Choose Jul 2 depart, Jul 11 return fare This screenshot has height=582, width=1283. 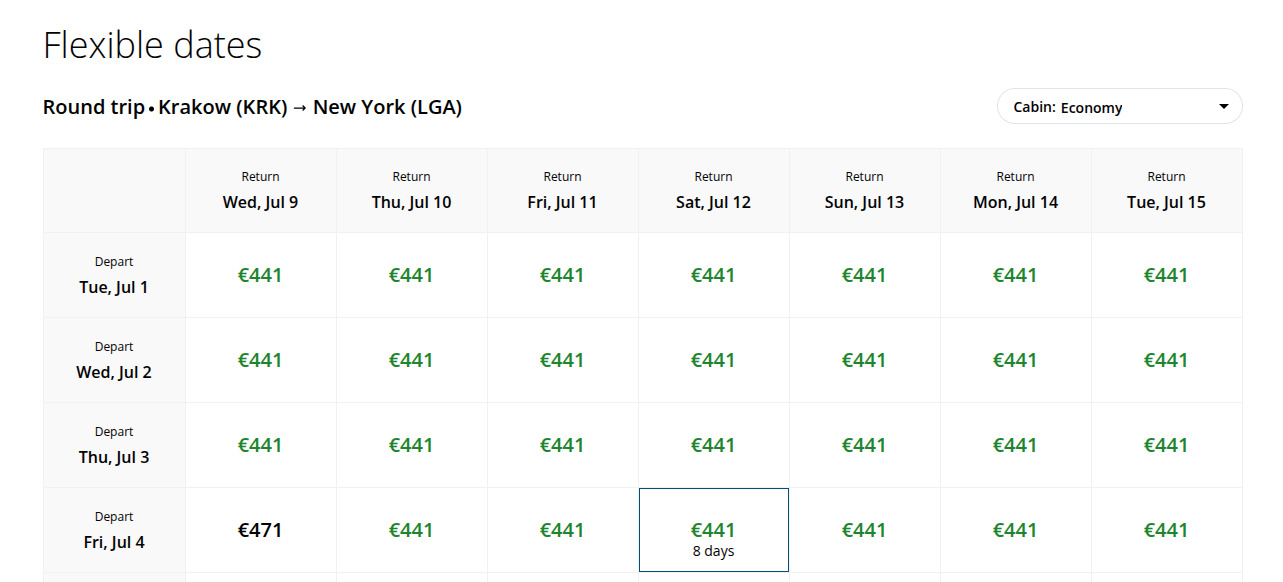tap(563, 360)
